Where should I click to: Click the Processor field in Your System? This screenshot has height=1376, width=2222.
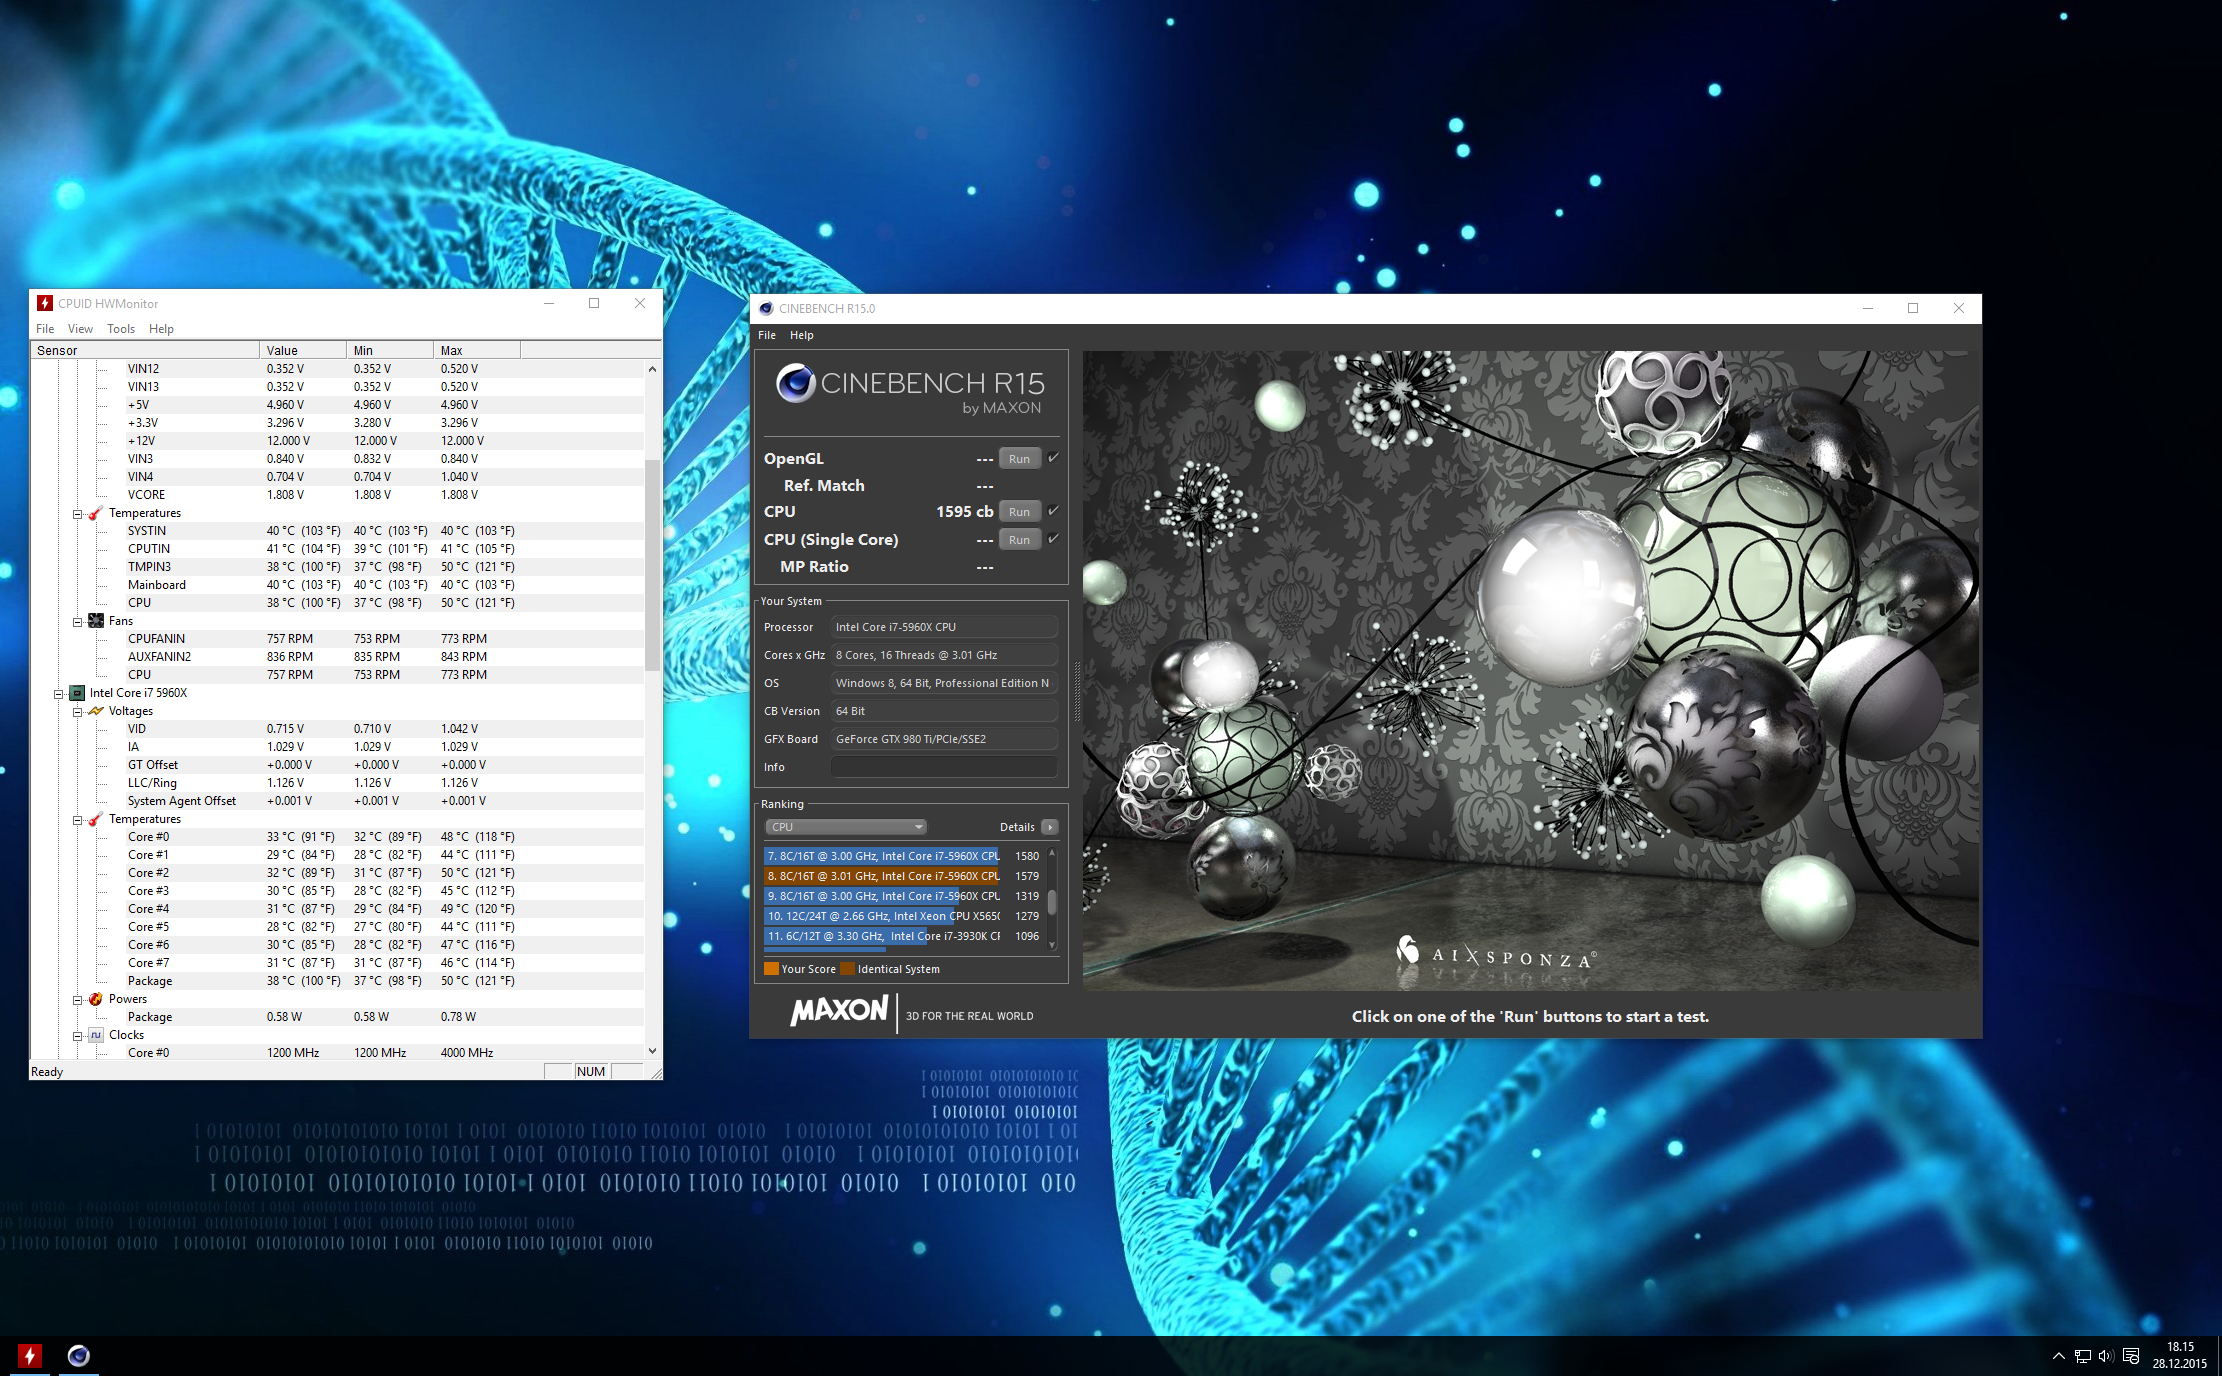pyautogui.click(x=944, y=627)
